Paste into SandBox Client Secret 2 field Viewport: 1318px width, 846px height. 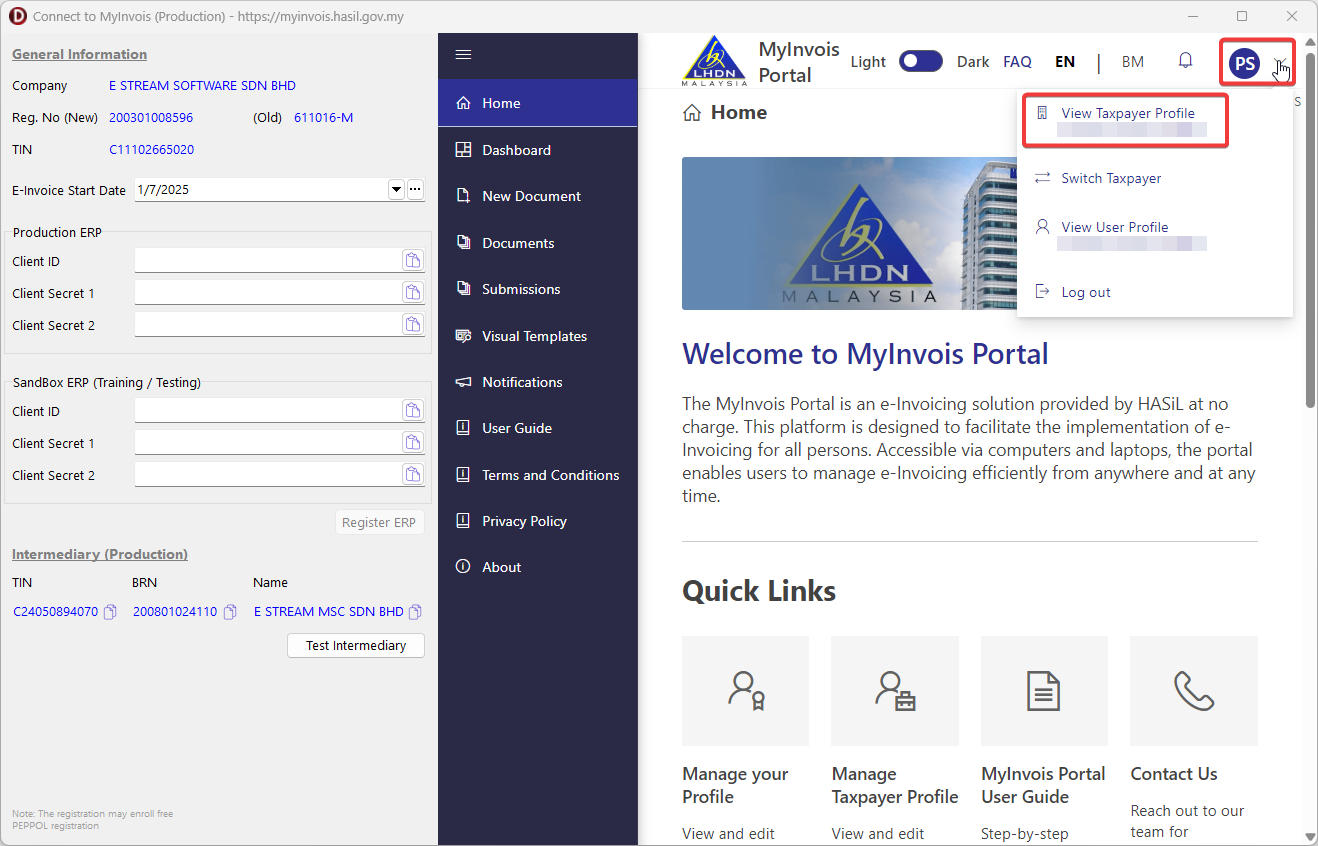click(x=412, y=475)
